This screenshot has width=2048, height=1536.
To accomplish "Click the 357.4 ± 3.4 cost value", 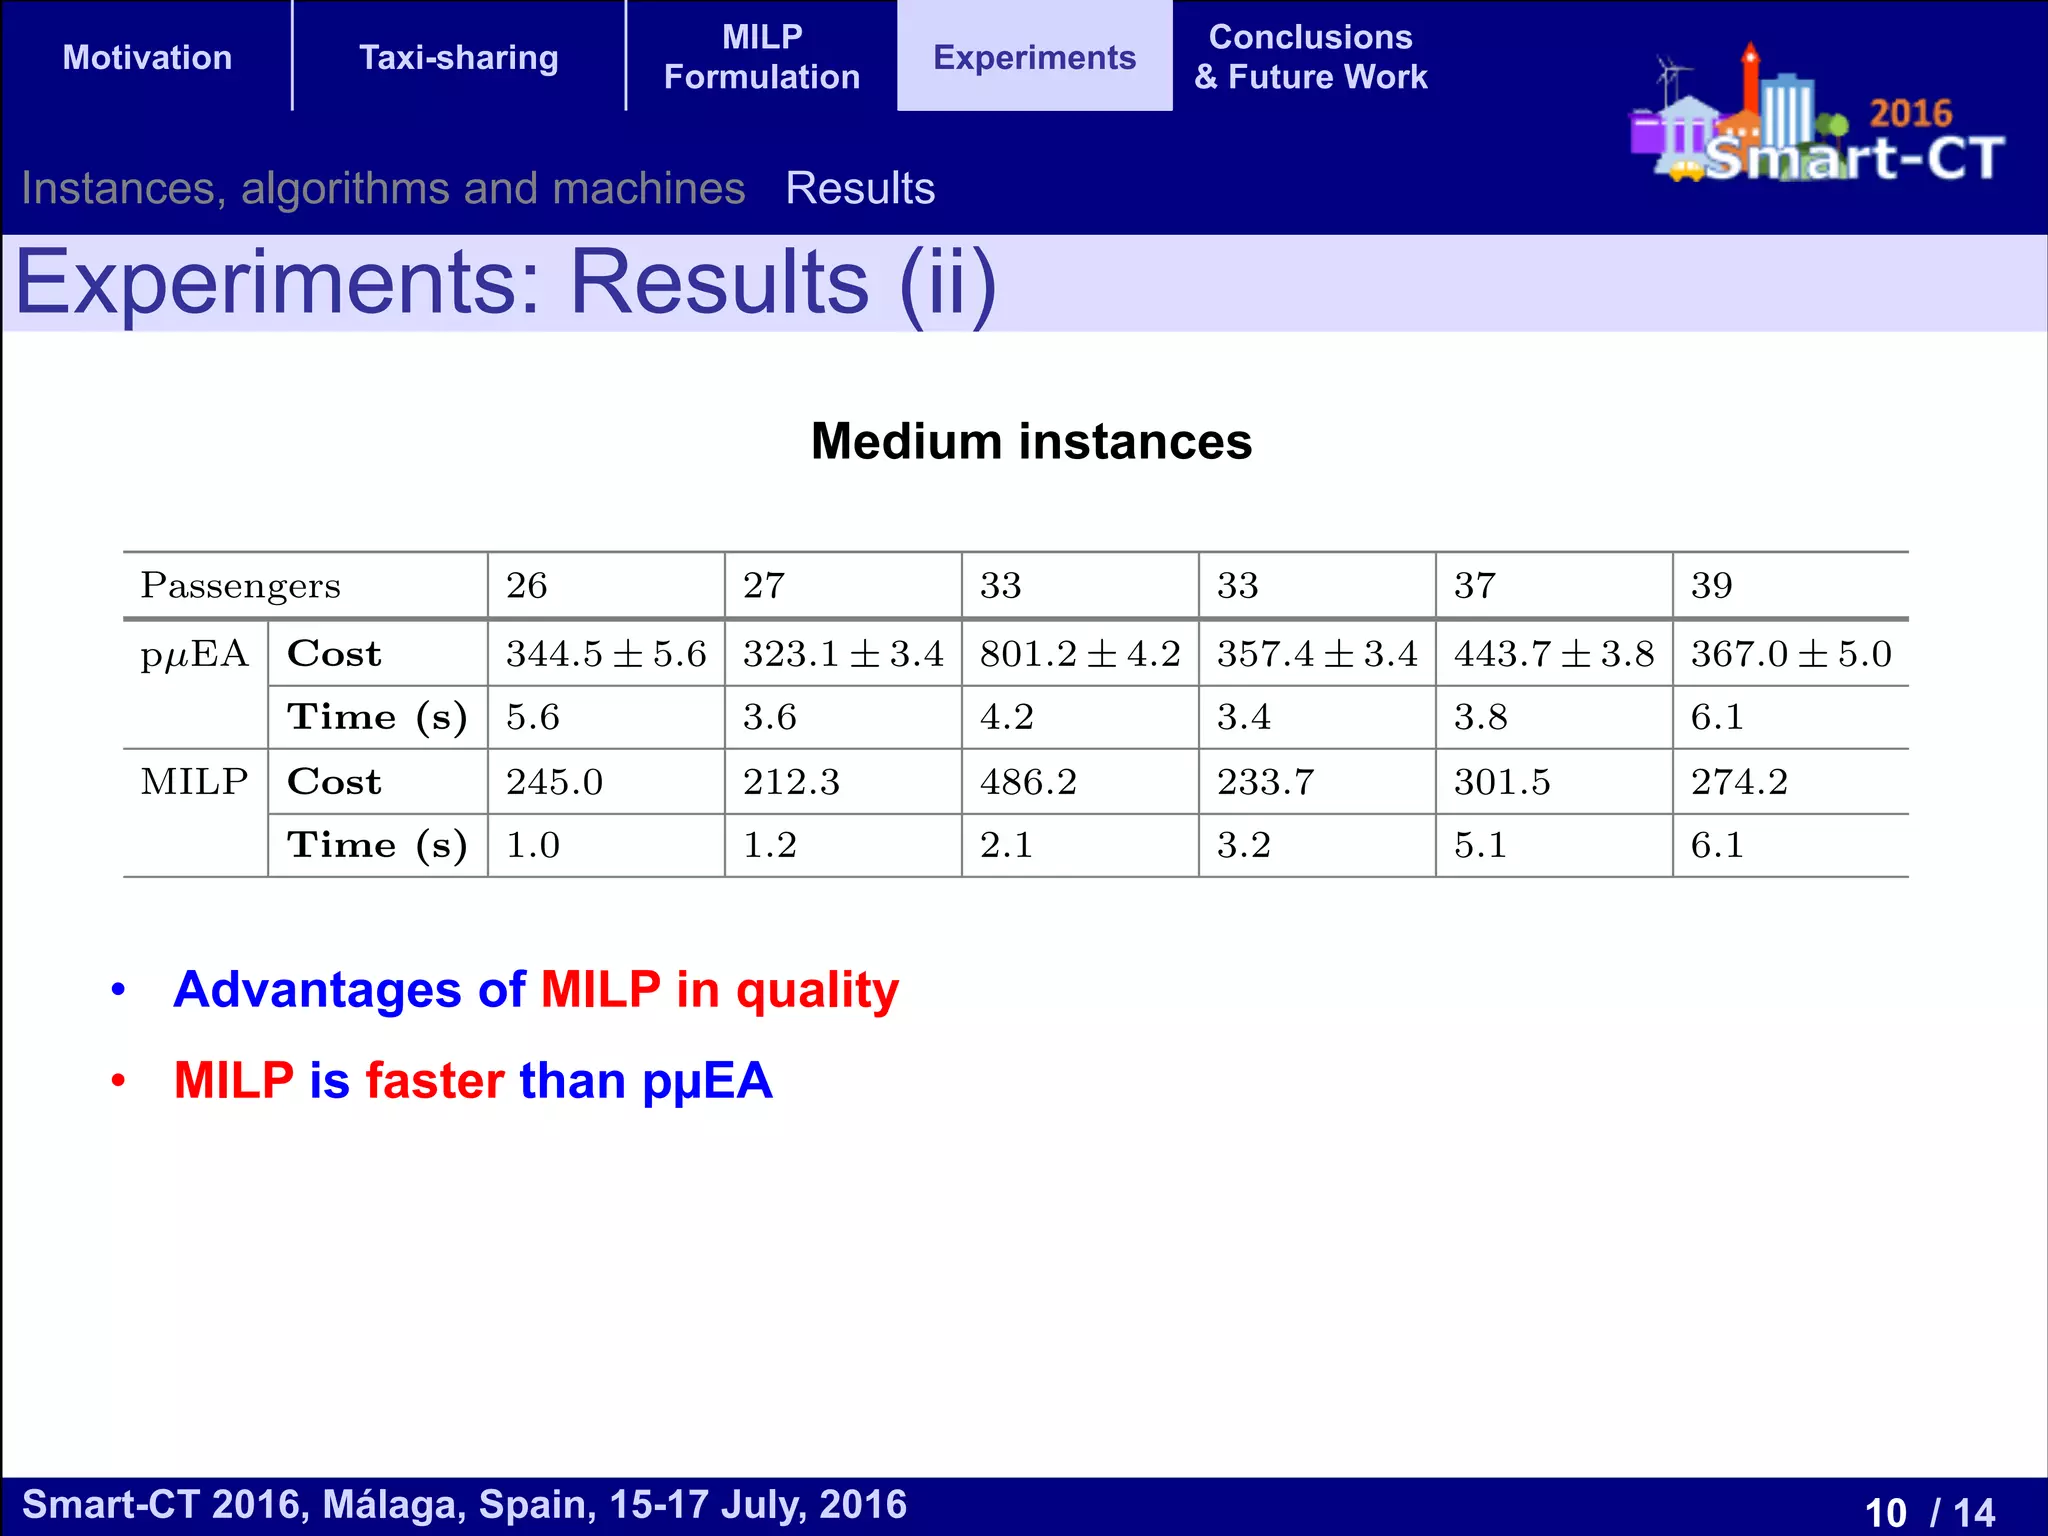I will coord(1317,654).
